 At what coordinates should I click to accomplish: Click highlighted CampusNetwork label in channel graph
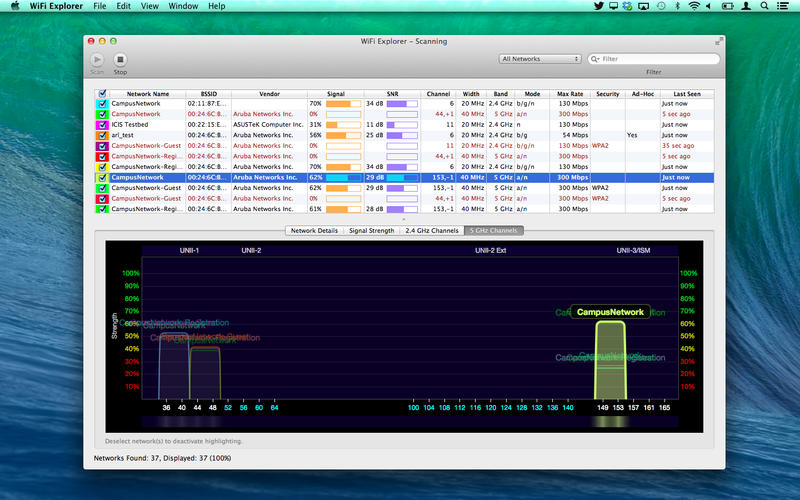click(x=610, y=312)
